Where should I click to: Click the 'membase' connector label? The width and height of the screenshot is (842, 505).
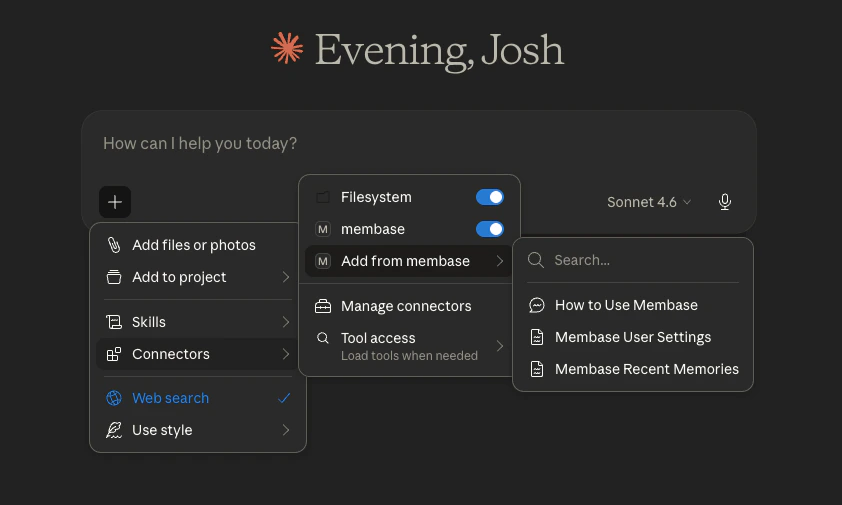[x=373, y=229]
